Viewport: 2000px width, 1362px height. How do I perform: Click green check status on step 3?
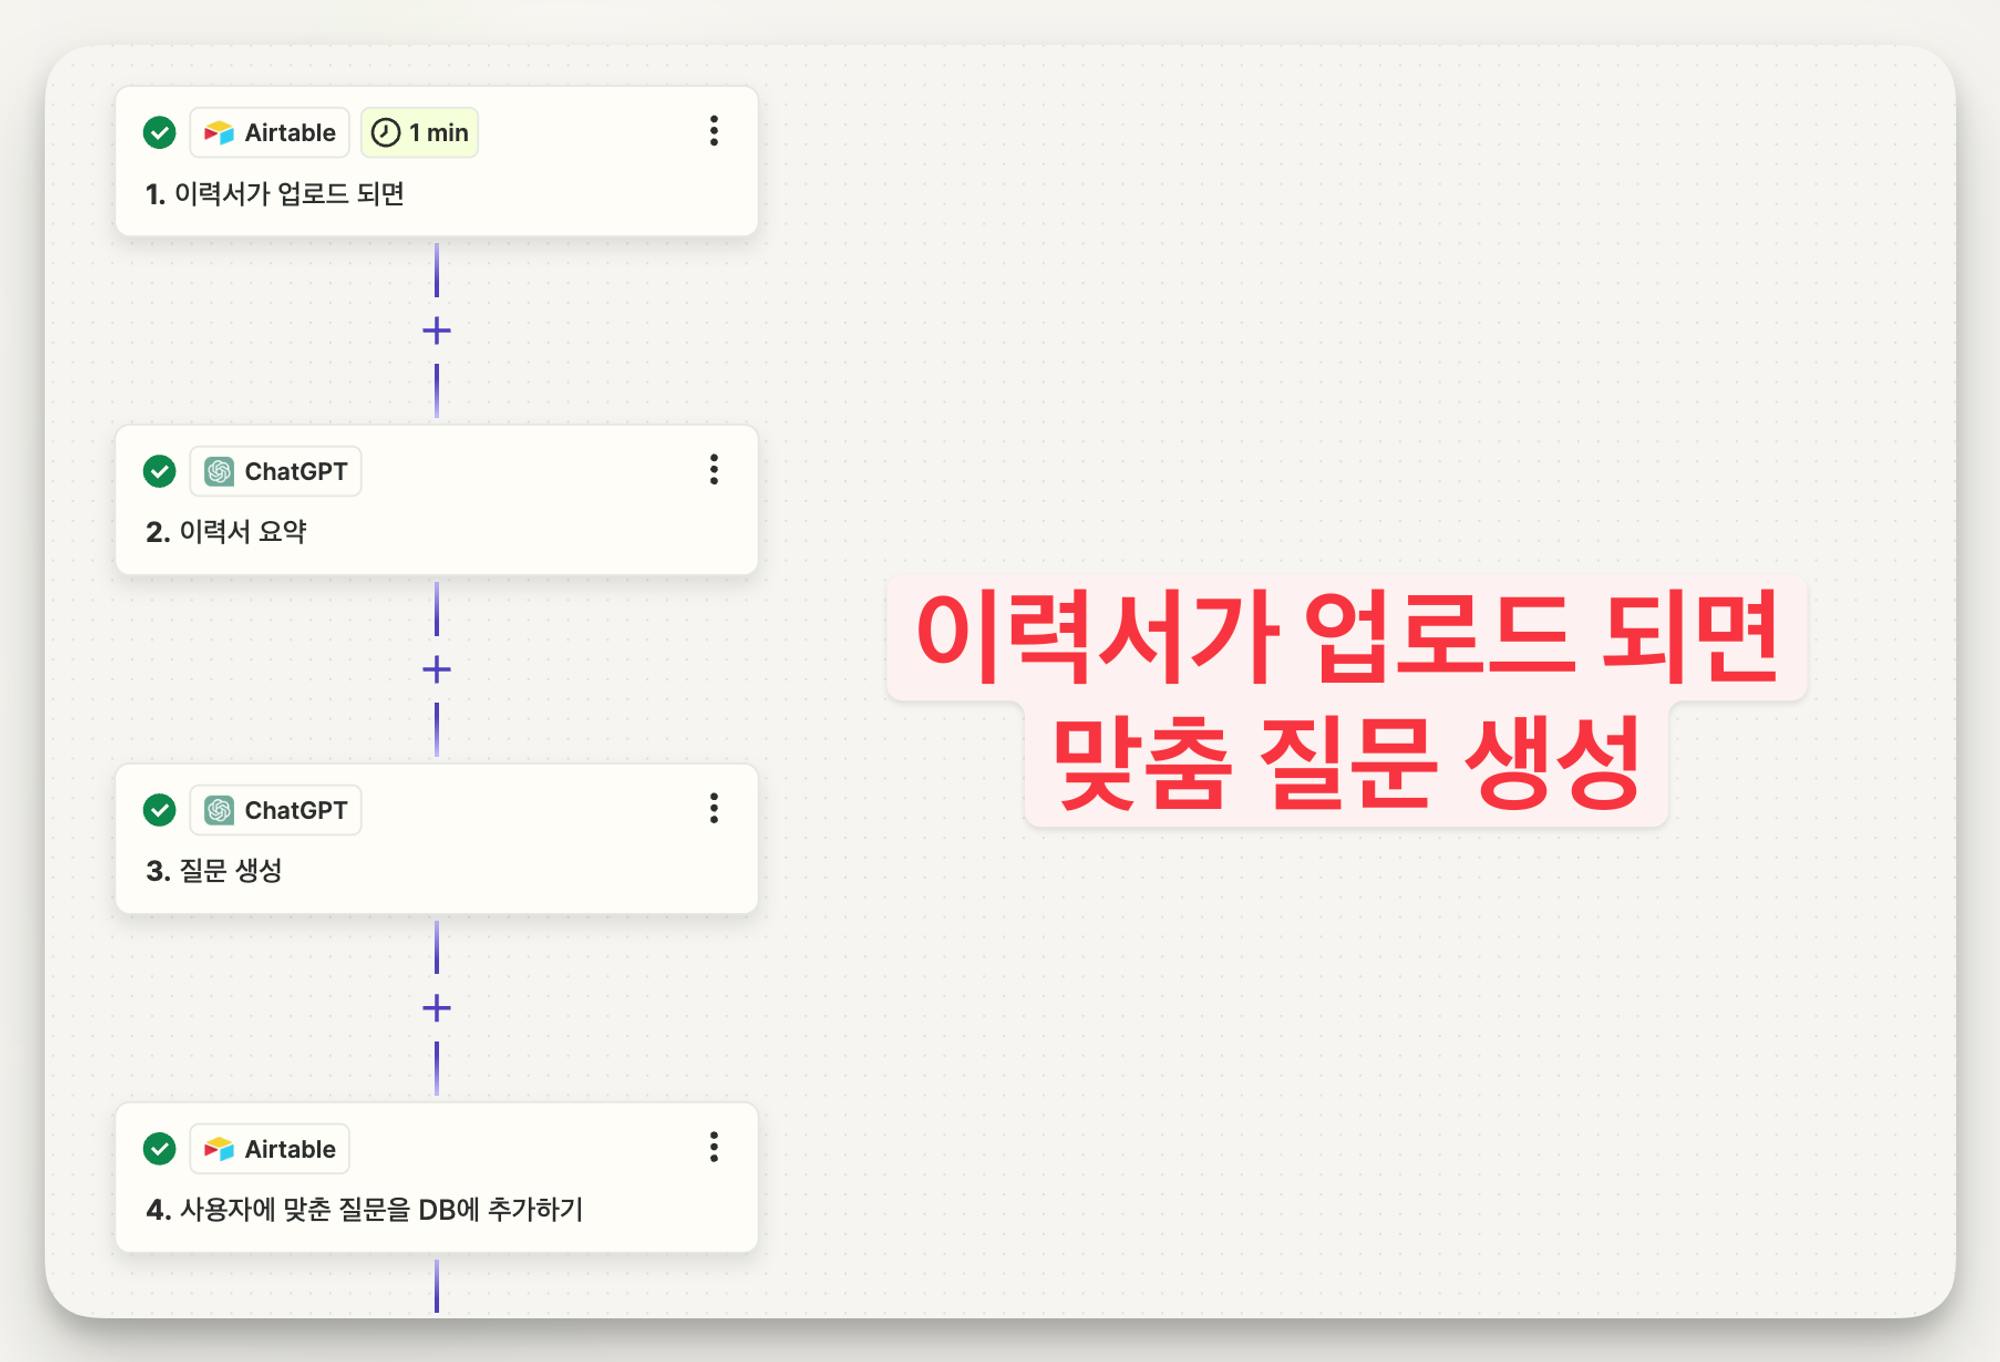(159, 810)
